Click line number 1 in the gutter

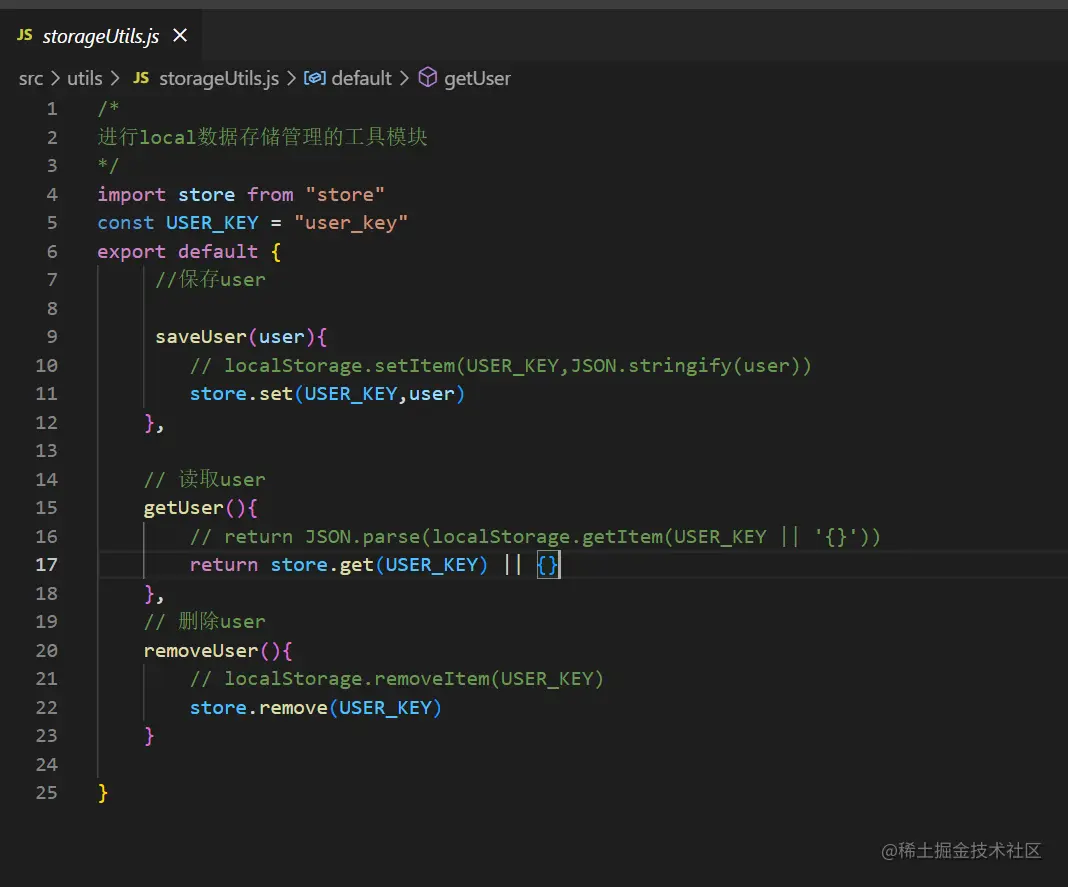[52, 109]
